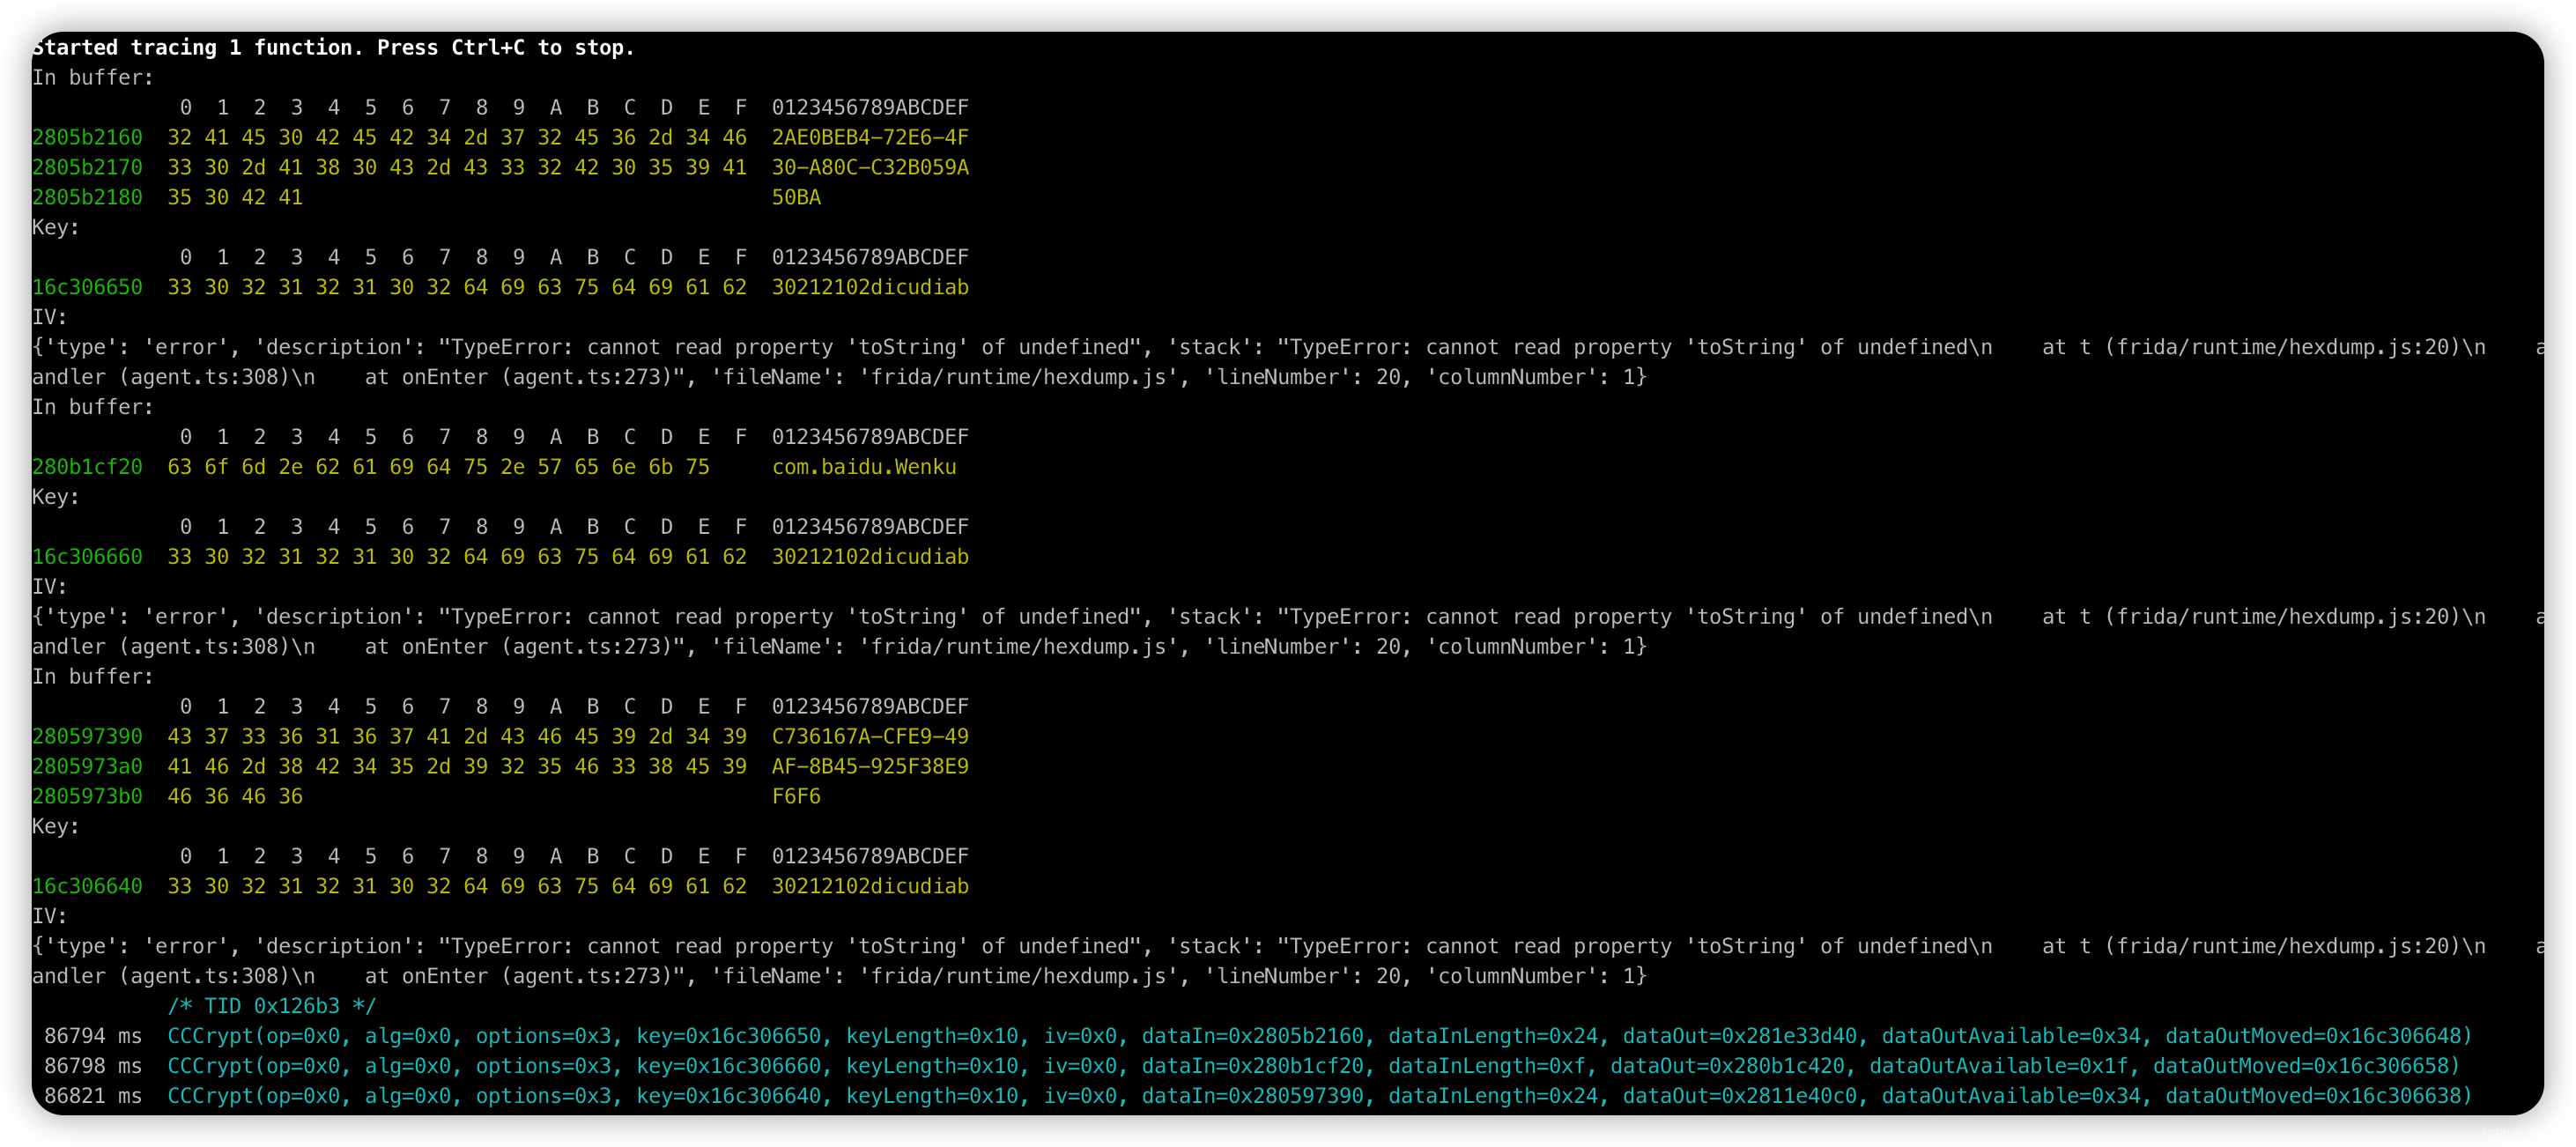Click the 86794 ms timestamp
2576x1147 pixels.
pyautogui.click(x=93, y=1036)
